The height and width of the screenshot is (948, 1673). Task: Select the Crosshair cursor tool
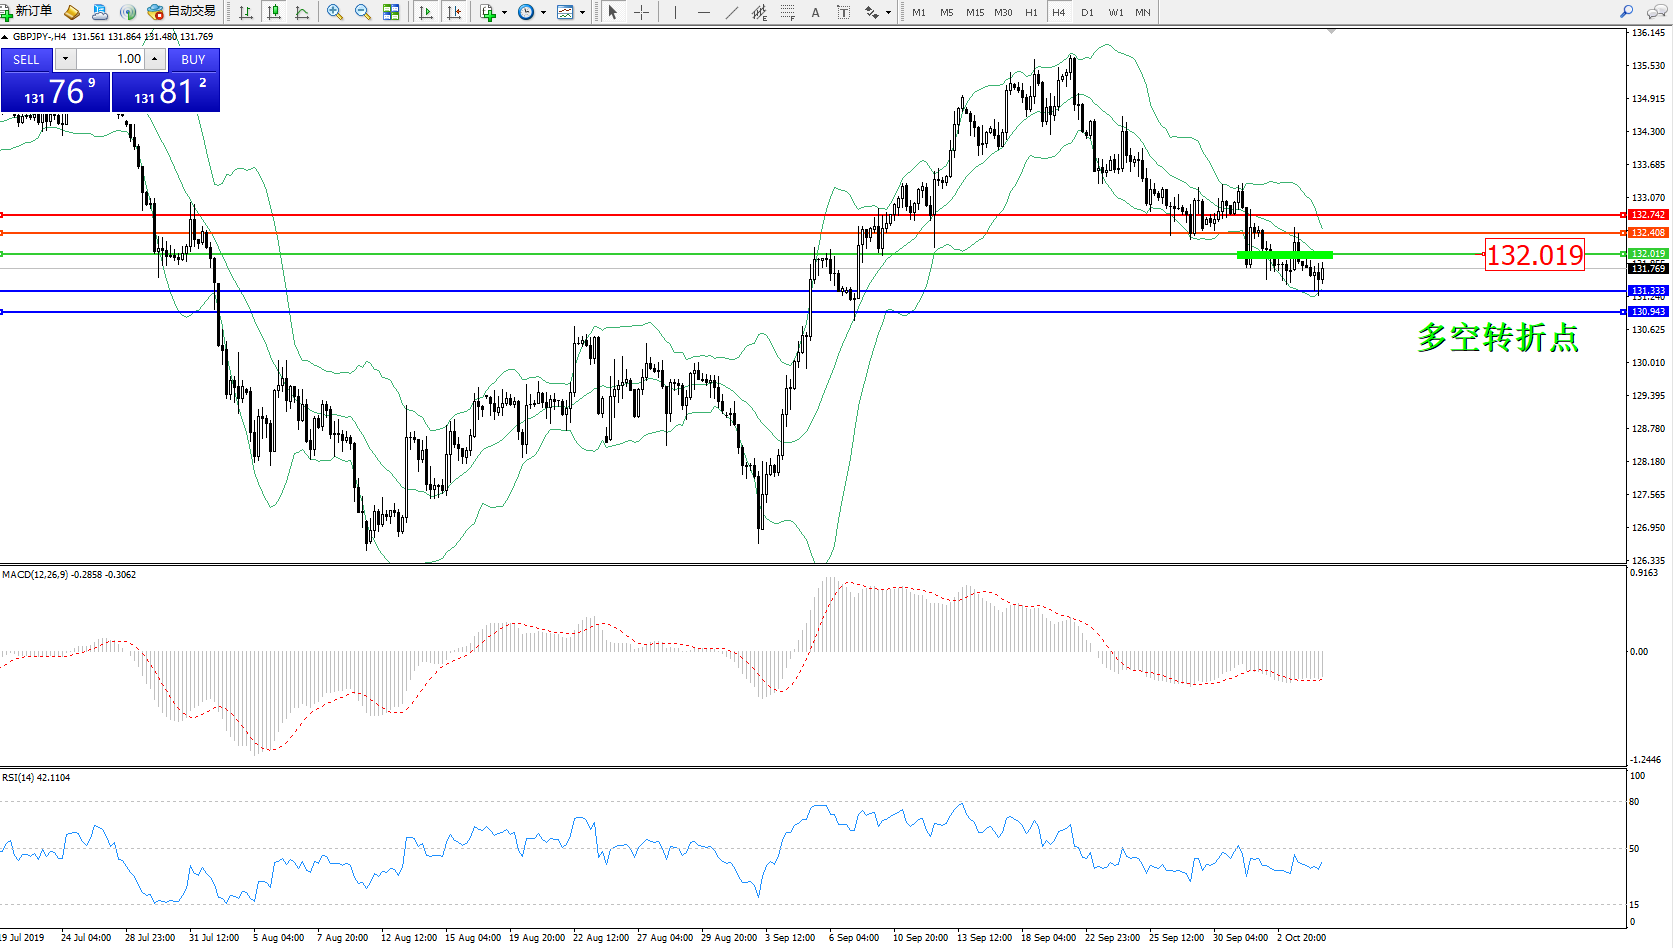click(642, 12)
